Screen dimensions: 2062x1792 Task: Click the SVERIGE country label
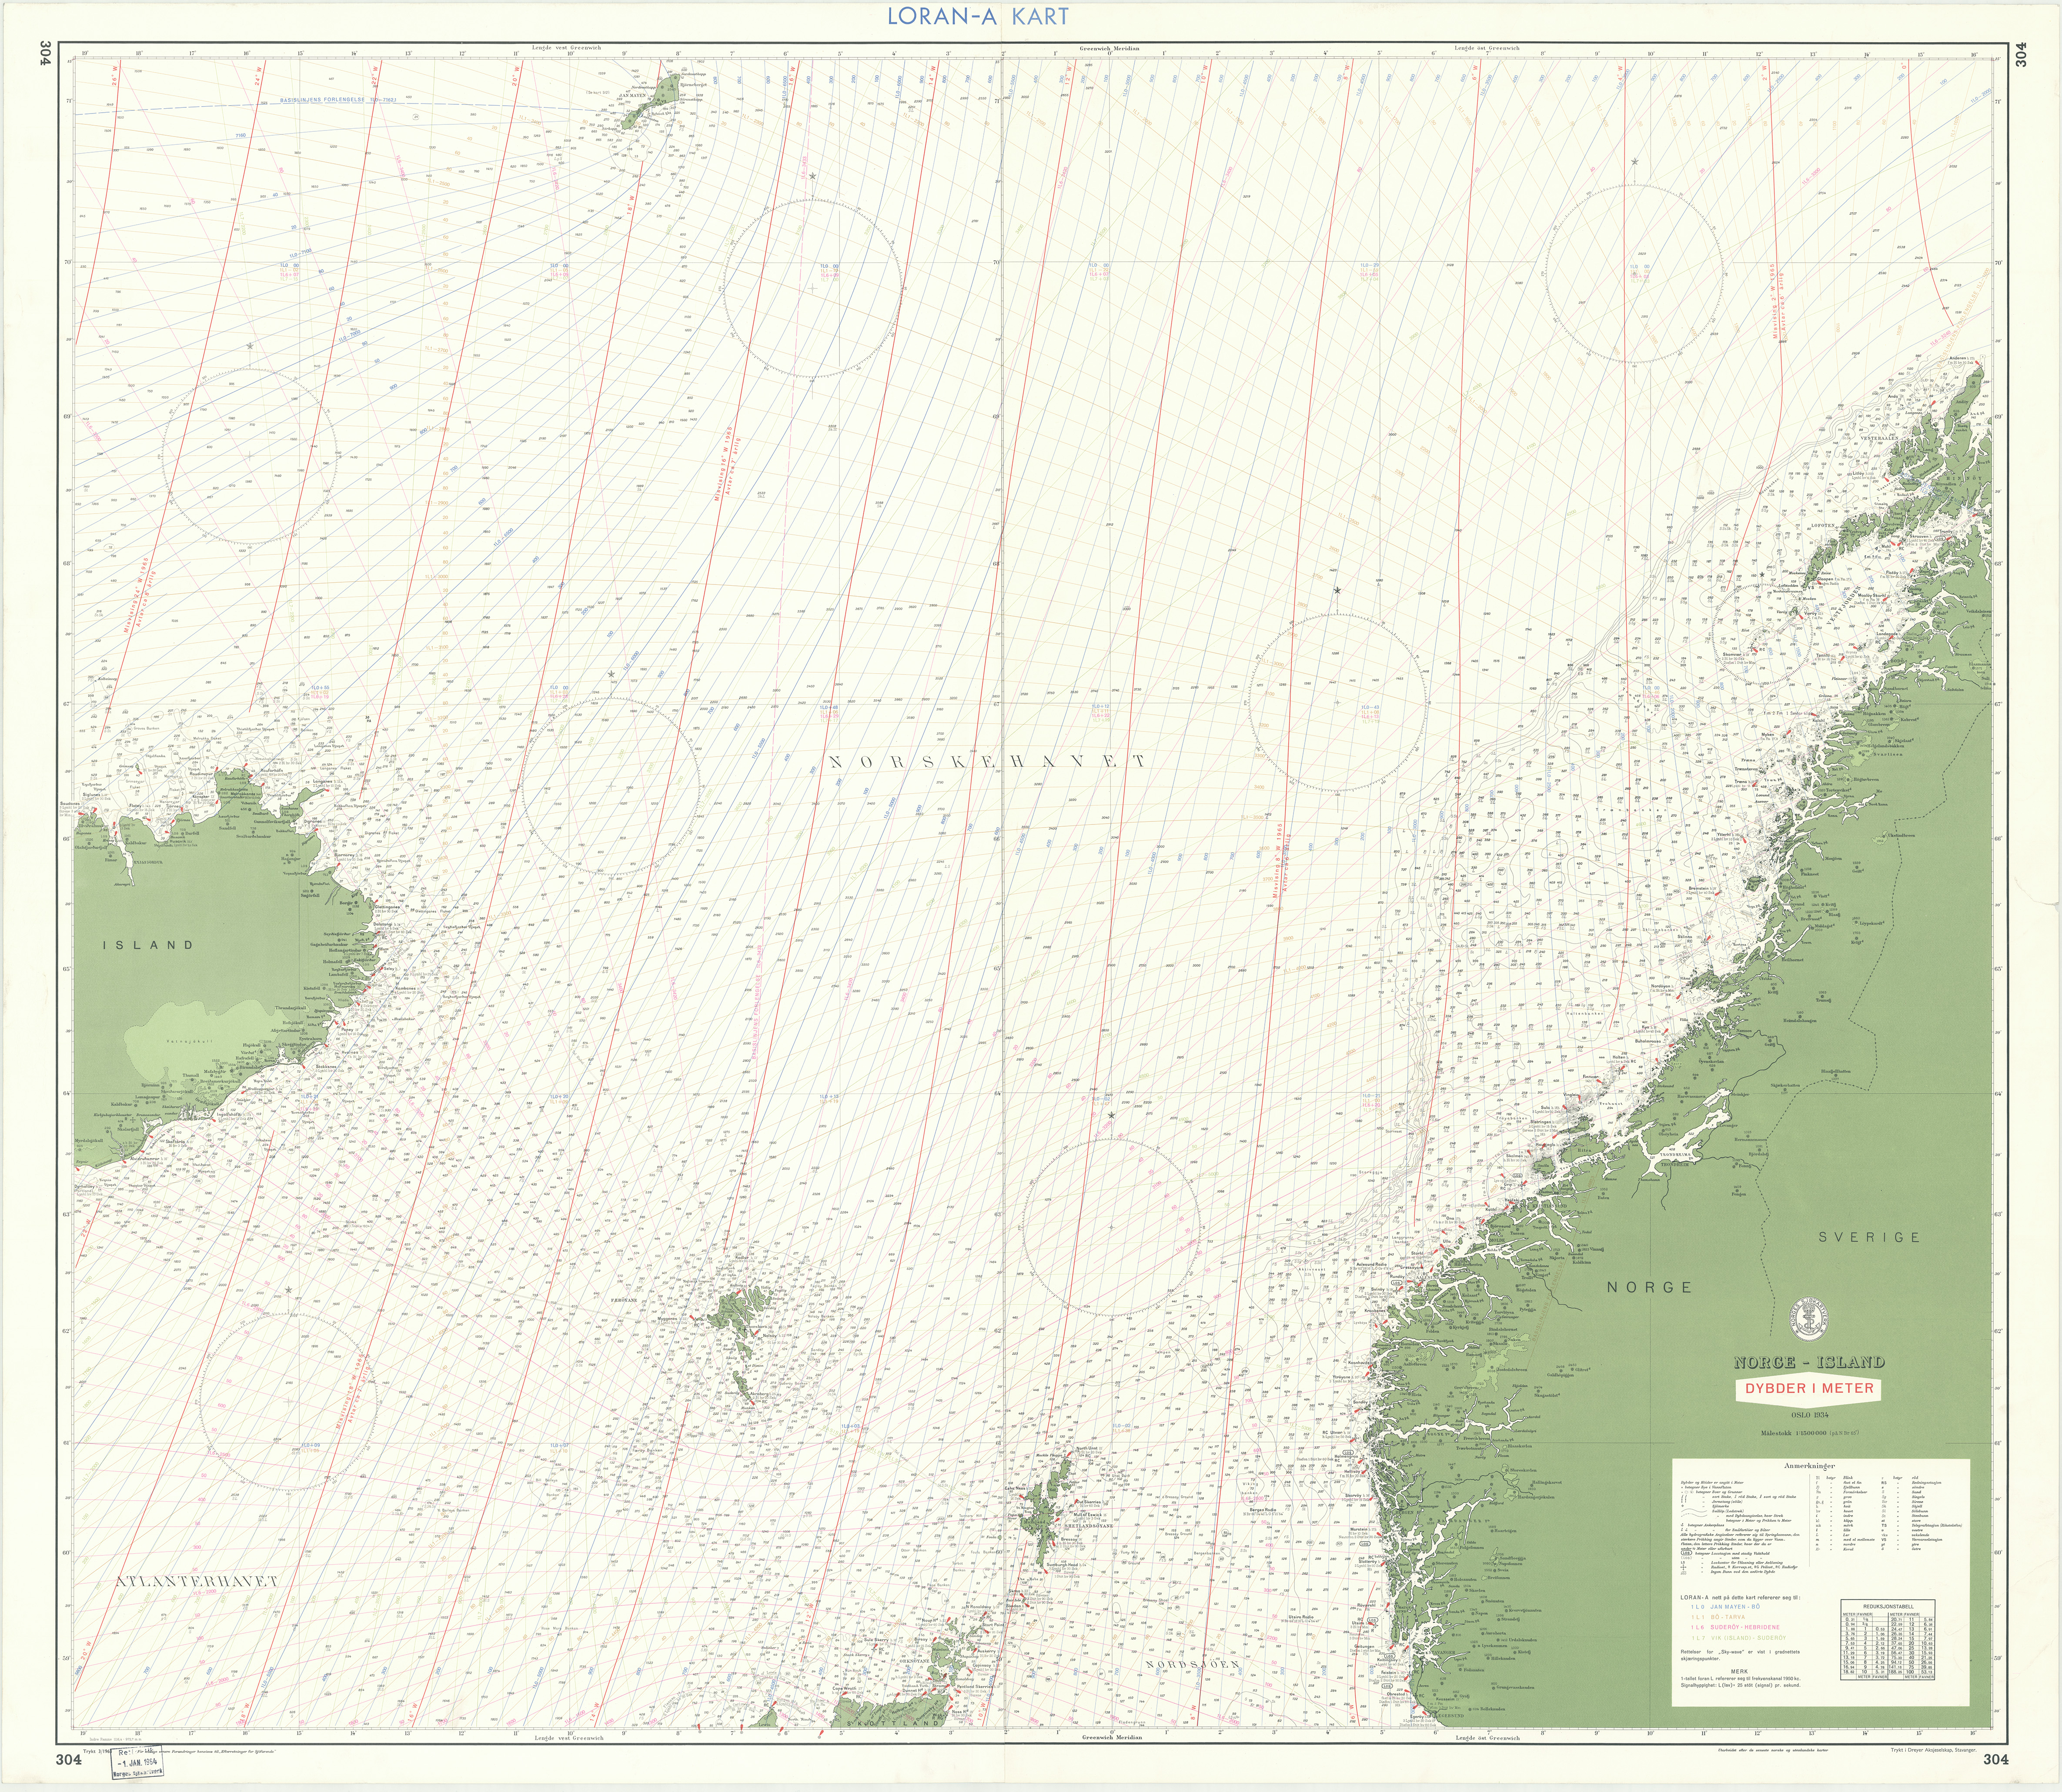tap(1869, 1237)
